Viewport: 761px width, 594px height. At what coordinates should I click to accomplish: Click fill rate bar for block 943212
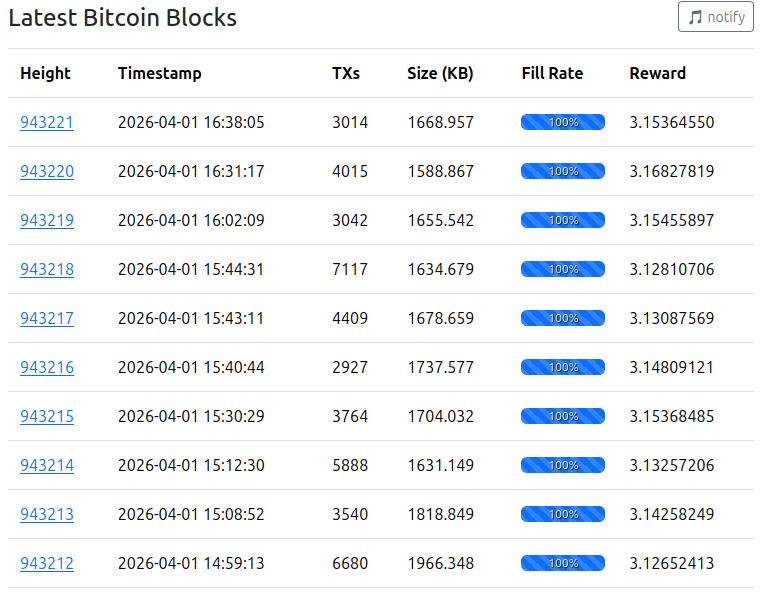pyautogui.click(x=563, y=563)
